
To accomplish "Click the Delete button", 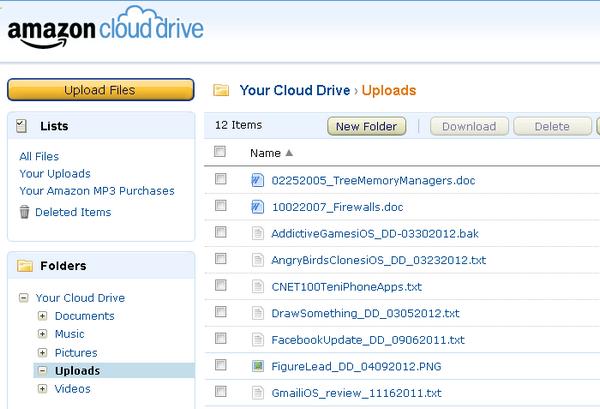I will point(552,126).
